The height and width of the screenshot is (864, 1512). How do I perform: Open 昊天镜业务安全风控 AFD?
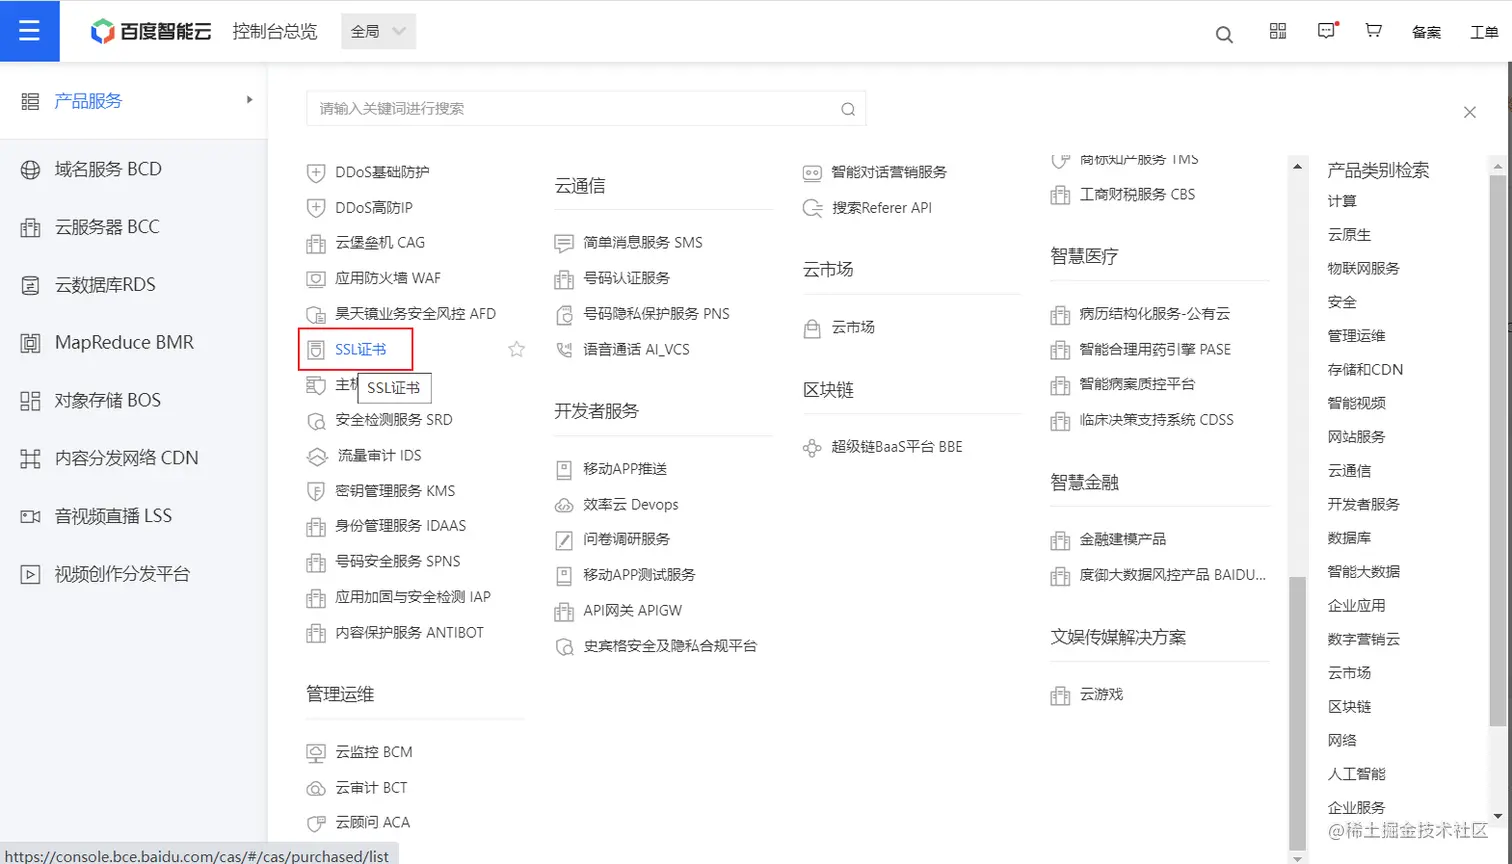(x=416, y=313)
